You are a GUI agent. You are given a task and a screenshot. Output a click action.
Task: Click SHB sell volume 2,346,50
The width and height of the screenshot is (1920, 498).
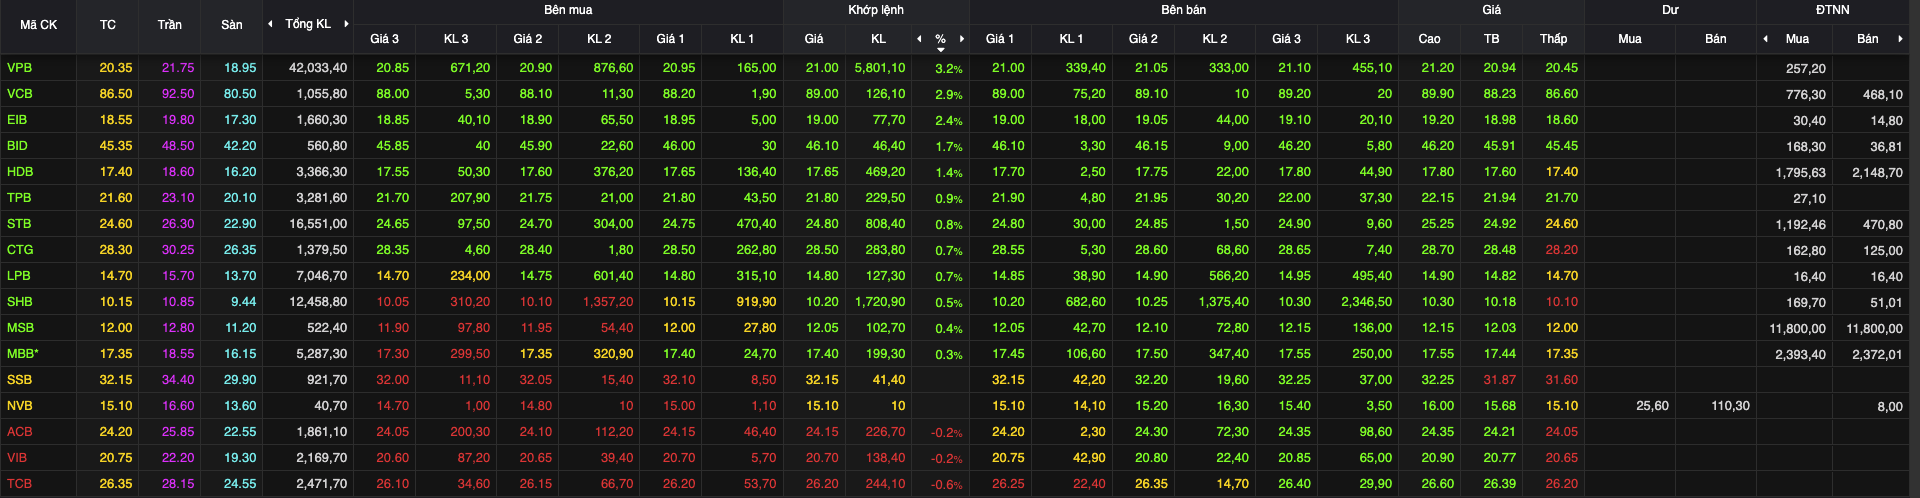click(x=1366, y=302)
